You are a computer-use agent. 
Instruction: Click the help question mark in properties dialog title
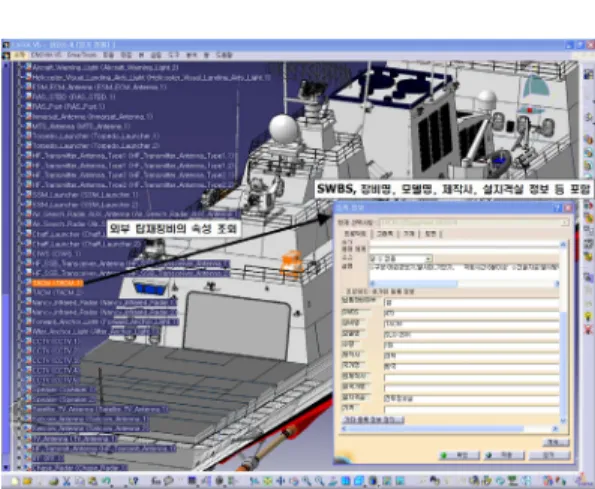557,208
